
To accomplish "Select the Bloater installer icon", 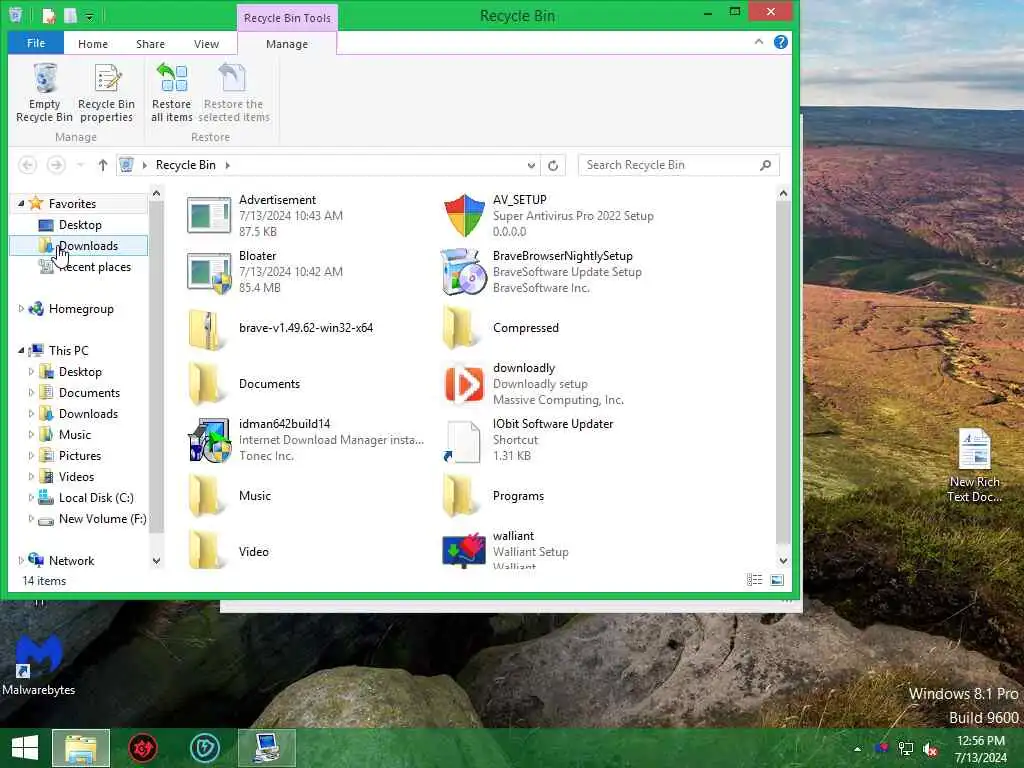I will coord(209,272).
